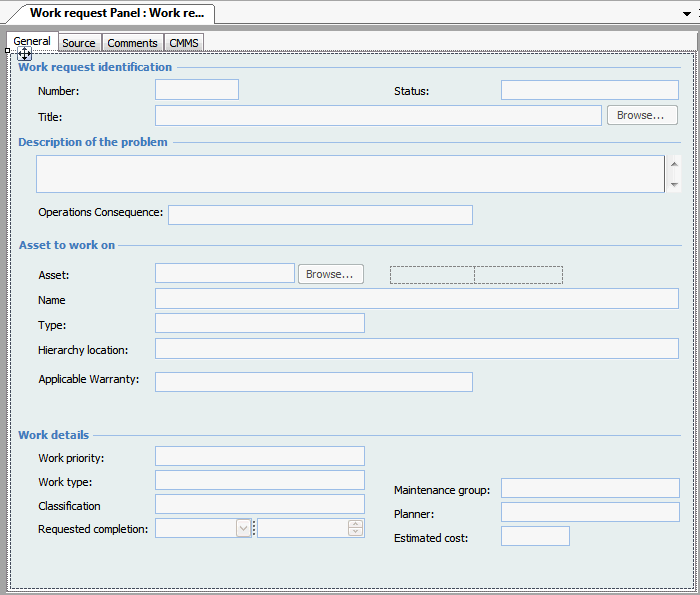Open the Comments tab
This screenshot has width=700, height=595.
click(x=132, y=43)
